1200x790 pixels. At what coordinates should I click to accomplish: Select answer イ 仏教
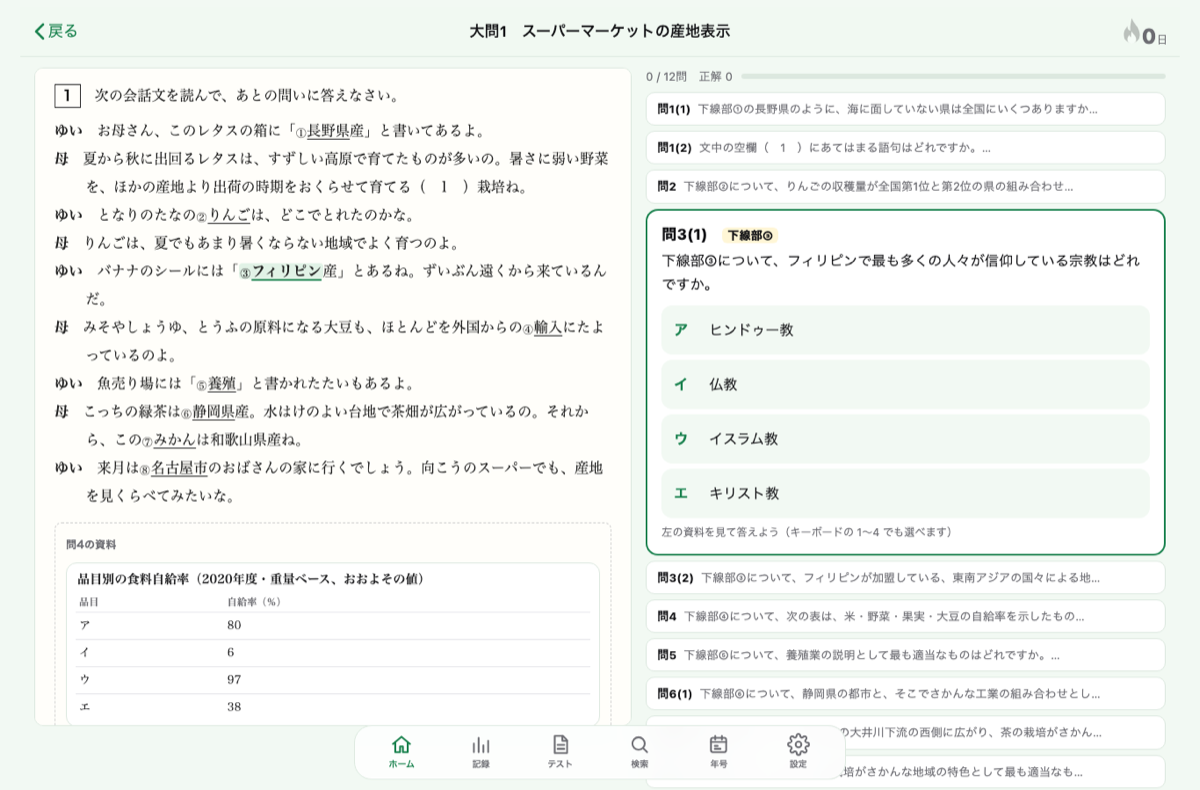[x=905, y=384]
